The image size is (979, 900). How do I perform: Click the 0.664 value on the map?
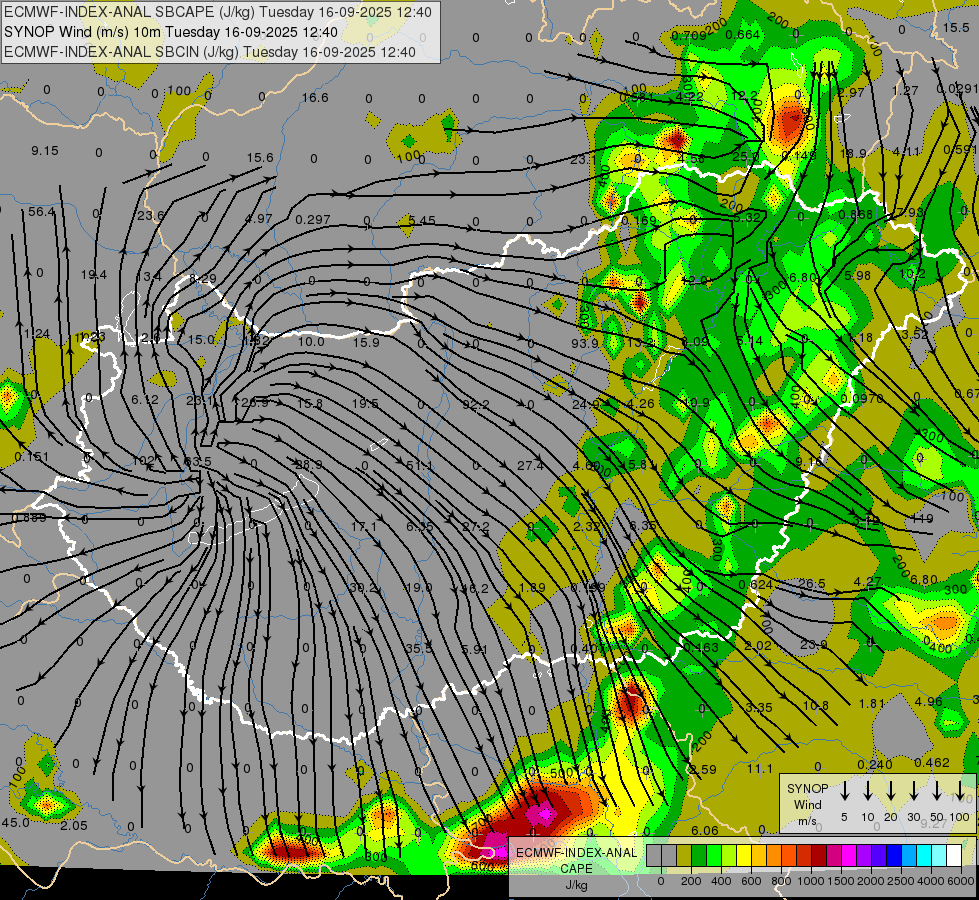(742, 34)
